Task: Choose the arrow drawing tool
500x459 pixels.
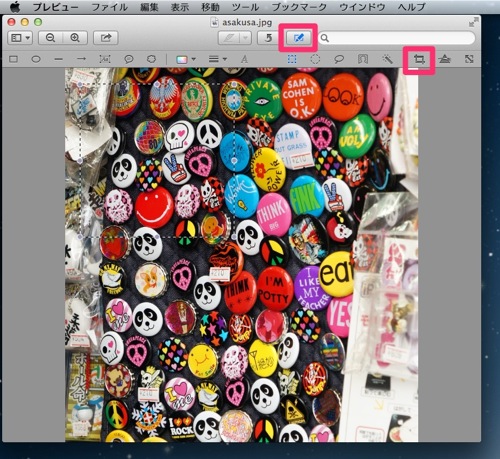Action: coord(81,59)
